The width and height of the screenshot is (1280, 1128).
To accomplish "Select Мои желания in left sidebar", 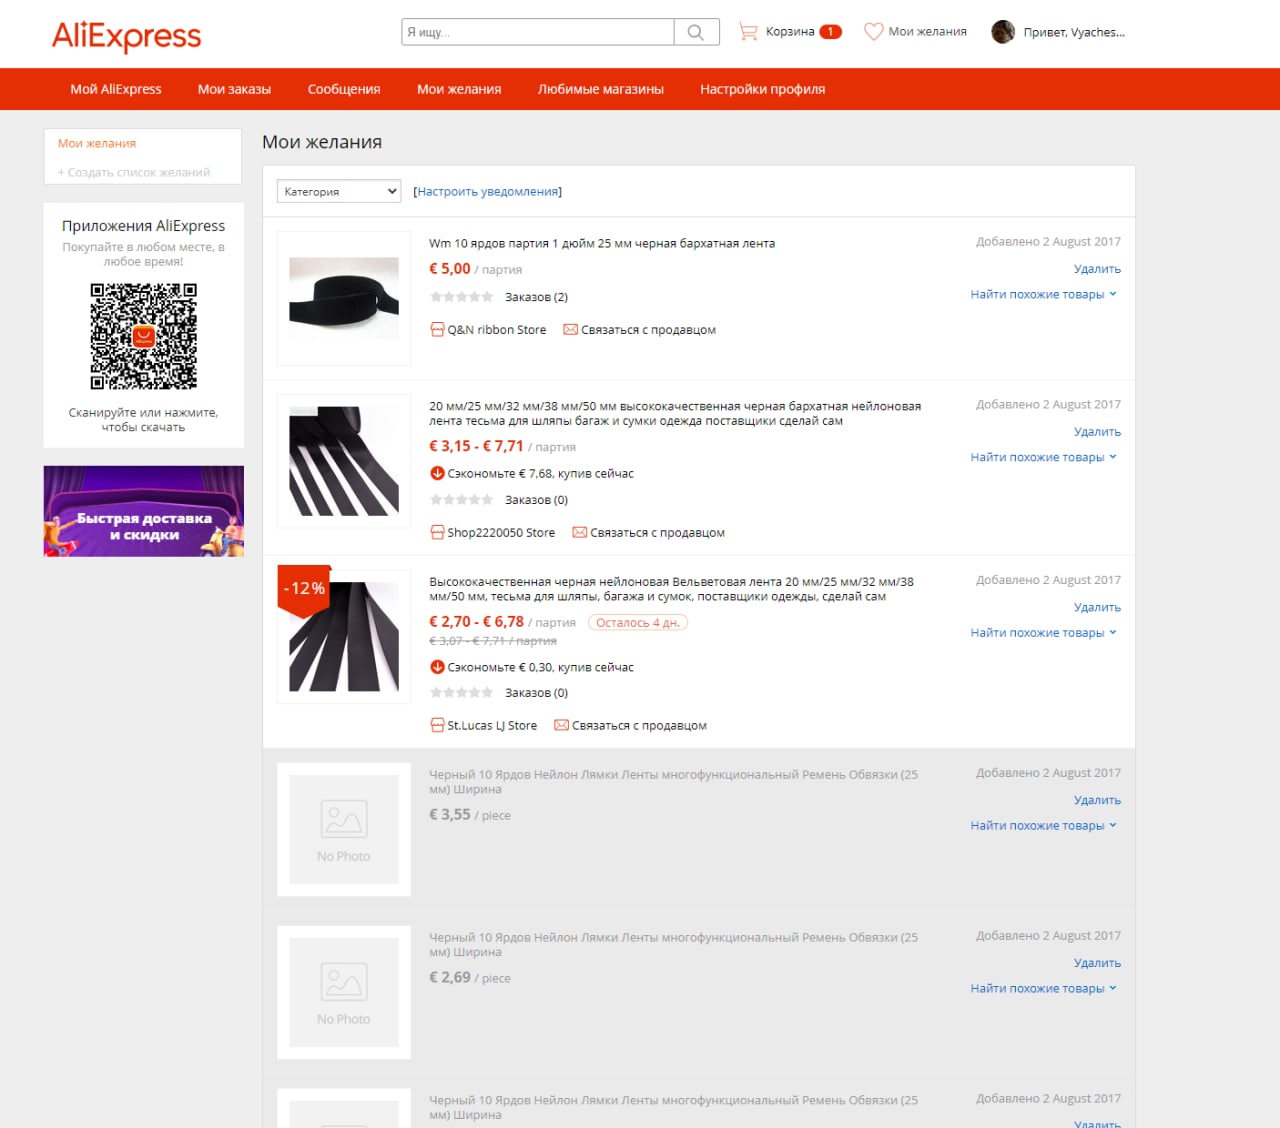I will tap(97, 143).
